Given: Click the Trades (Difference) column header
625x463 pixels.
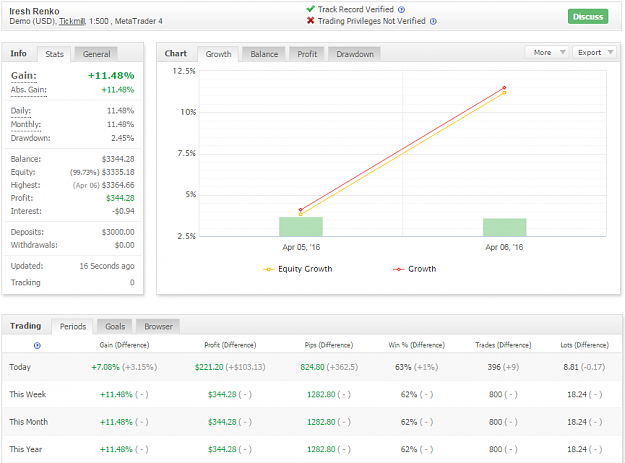Looking at the screenshot, I should [x=503, y=345].
